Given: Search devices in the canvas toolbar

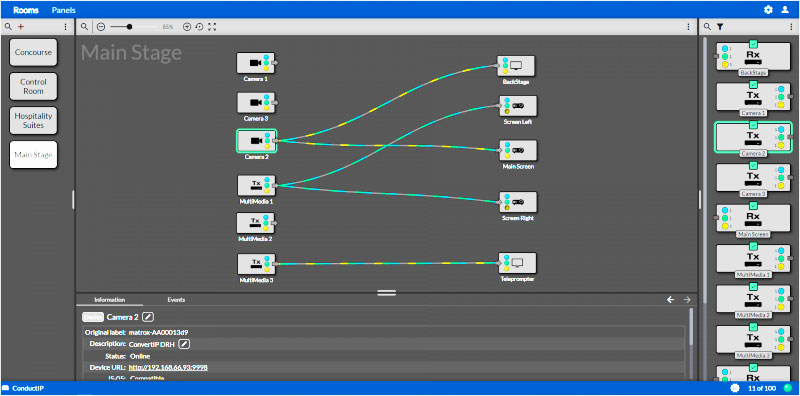Looking at the screenshot, I should (84, 27).
